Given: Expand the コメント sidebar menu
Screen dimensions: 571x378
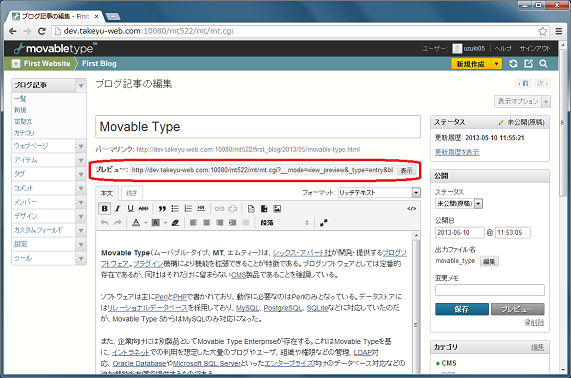Looking at the screenshot, I should [x=81, y=188].
